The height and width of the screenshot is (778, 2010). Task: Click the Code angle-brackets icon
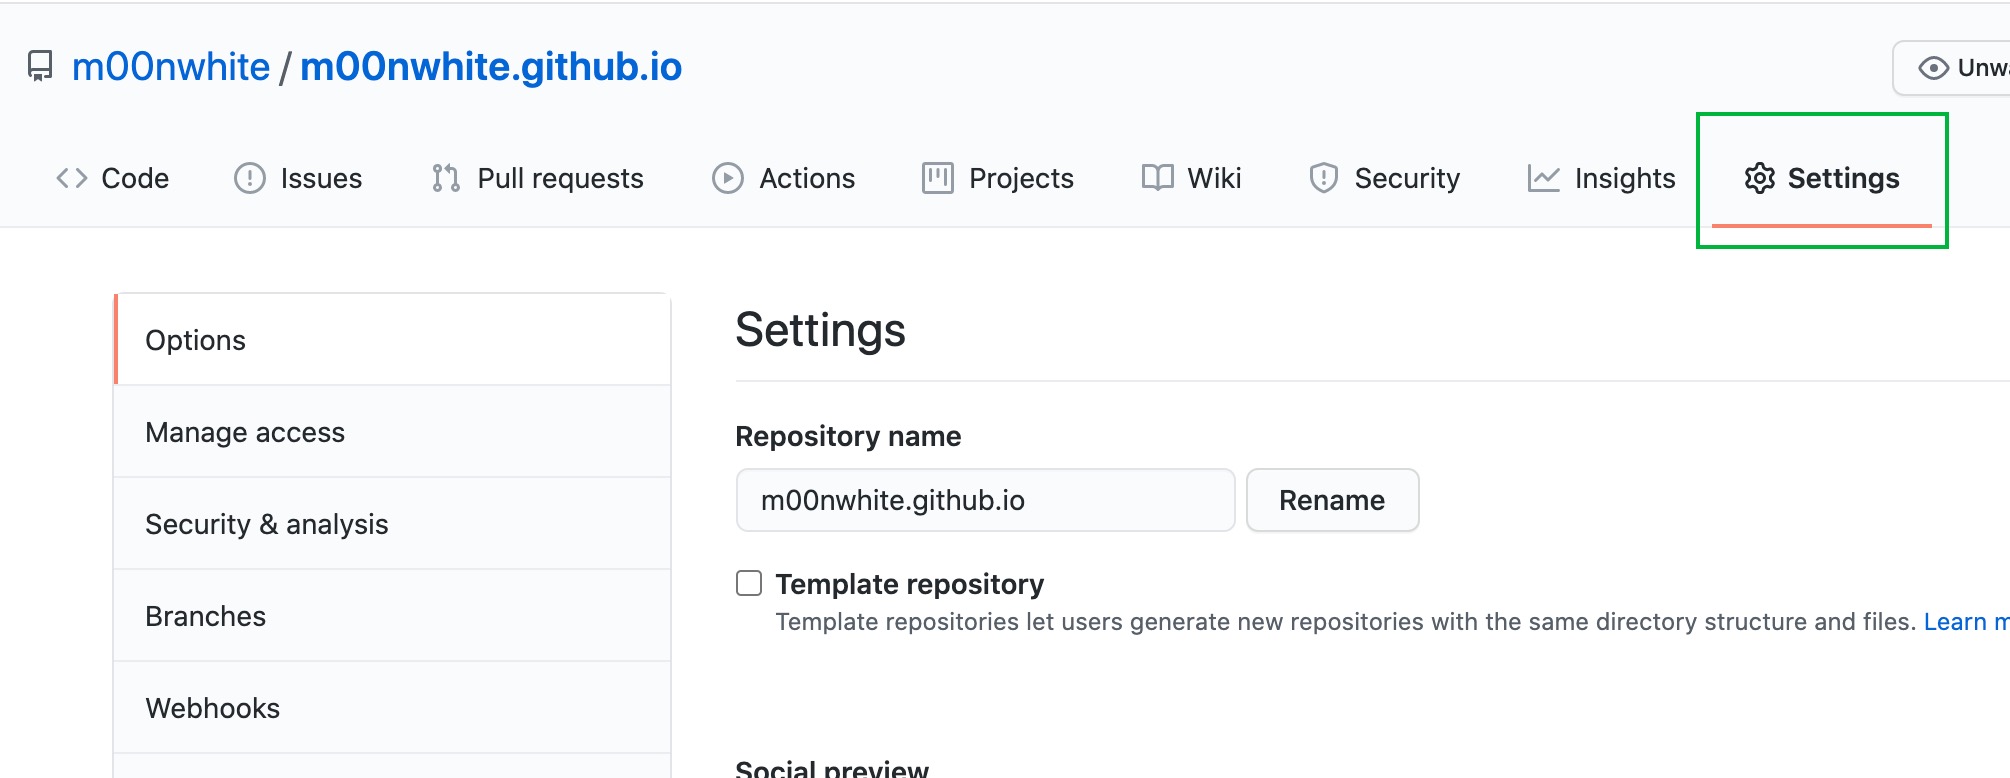(x=72, y=178)
